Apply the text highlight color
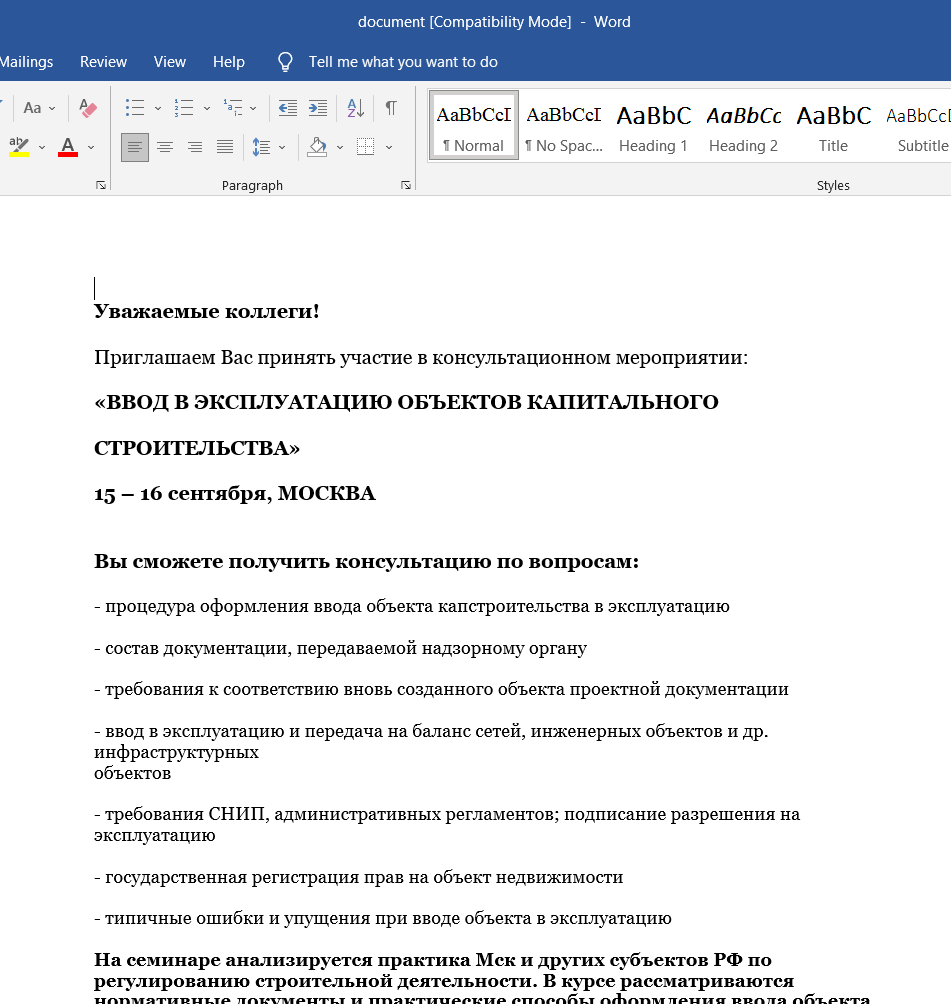Image resolution: width=951 pixels, height=1004 pixels. pos(20,147)
